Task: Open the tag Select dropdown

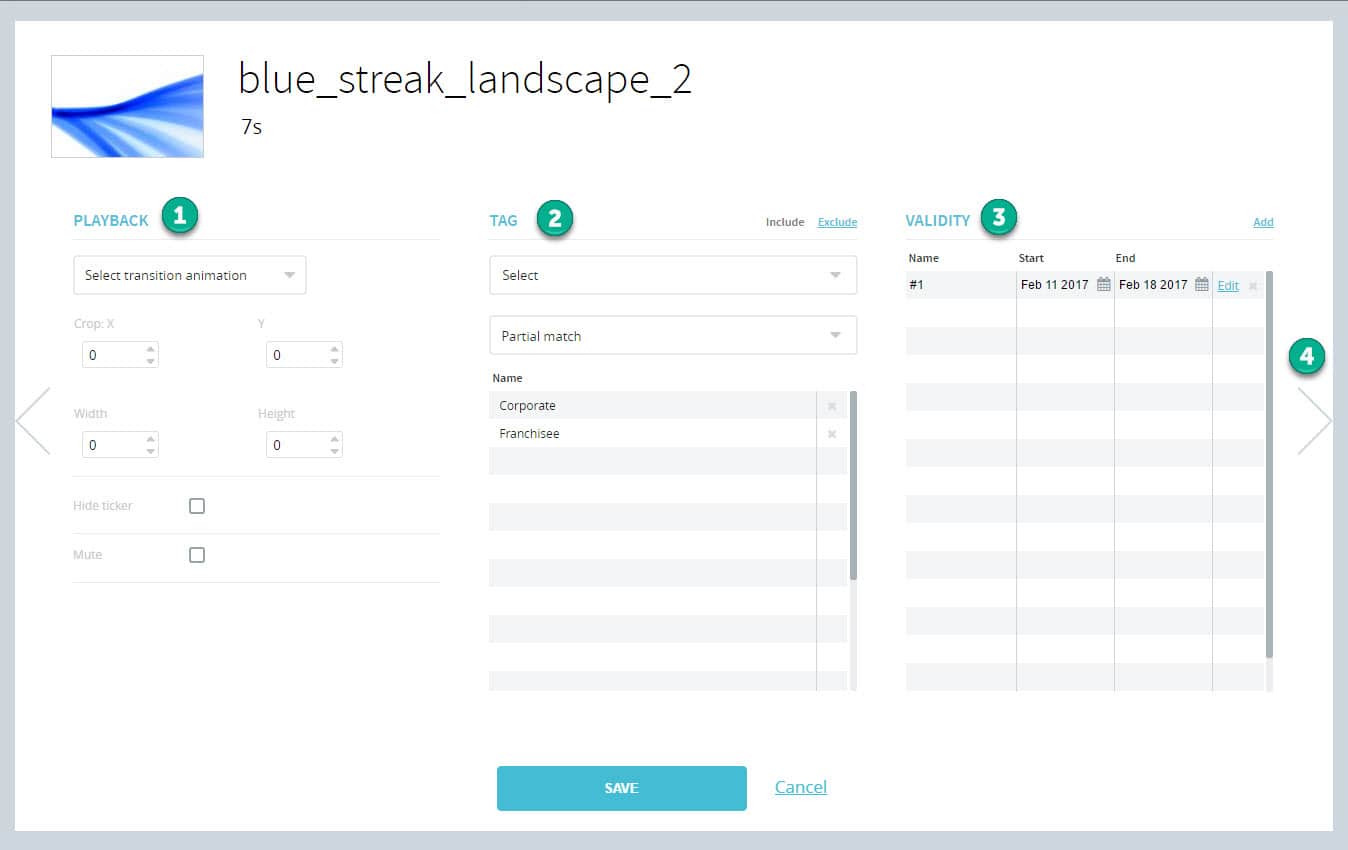Action: click(673, 275)
